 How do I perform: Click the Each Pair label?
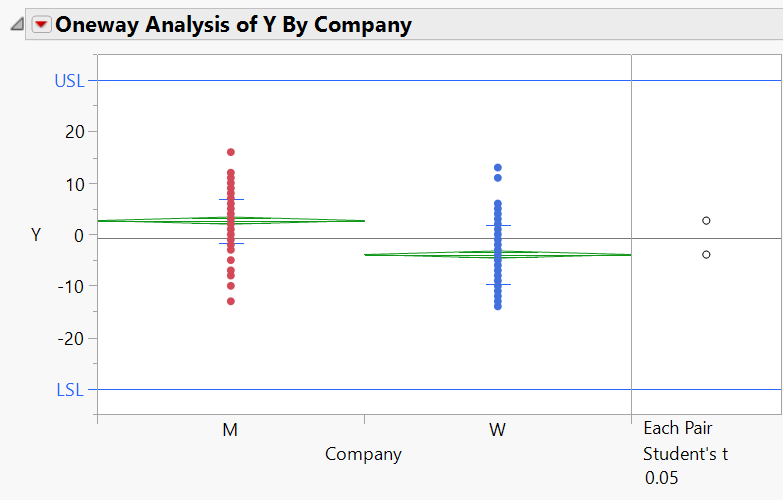678,428
